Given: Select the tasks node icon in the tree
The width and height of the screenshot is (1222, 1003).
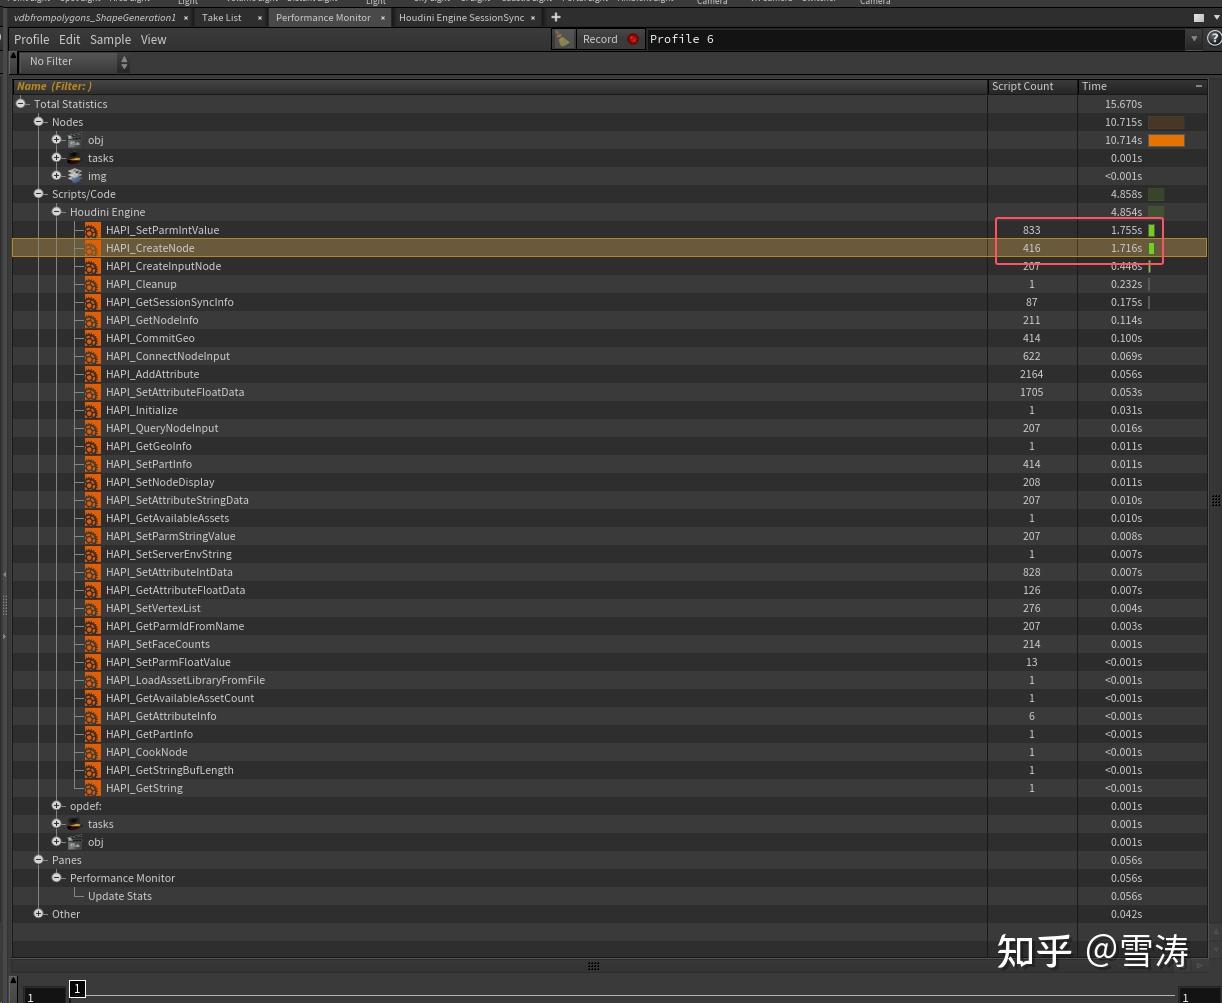Looking at the screenshot, I should point(75,158).
